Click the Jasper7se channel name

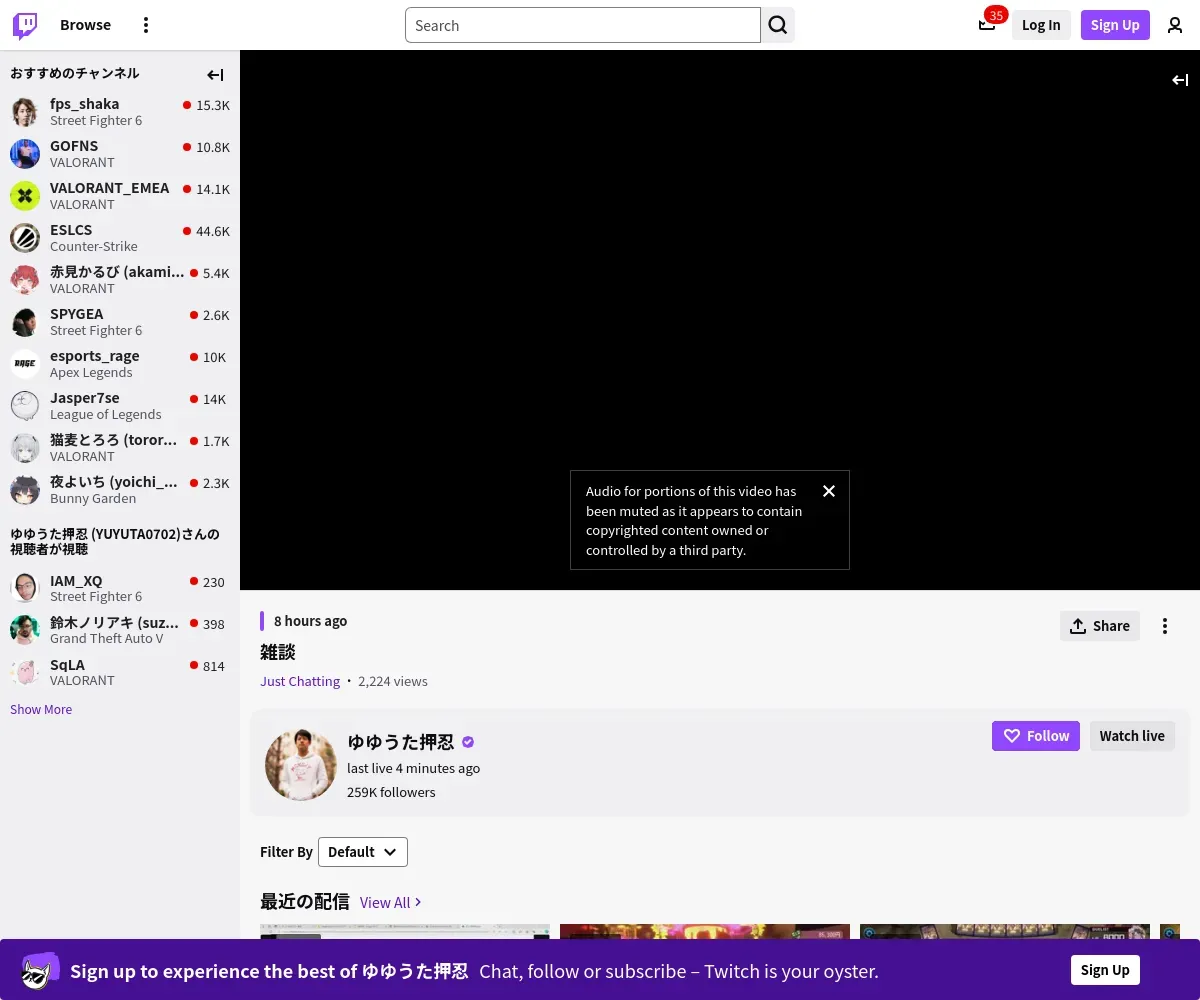(x=85, y=398)
